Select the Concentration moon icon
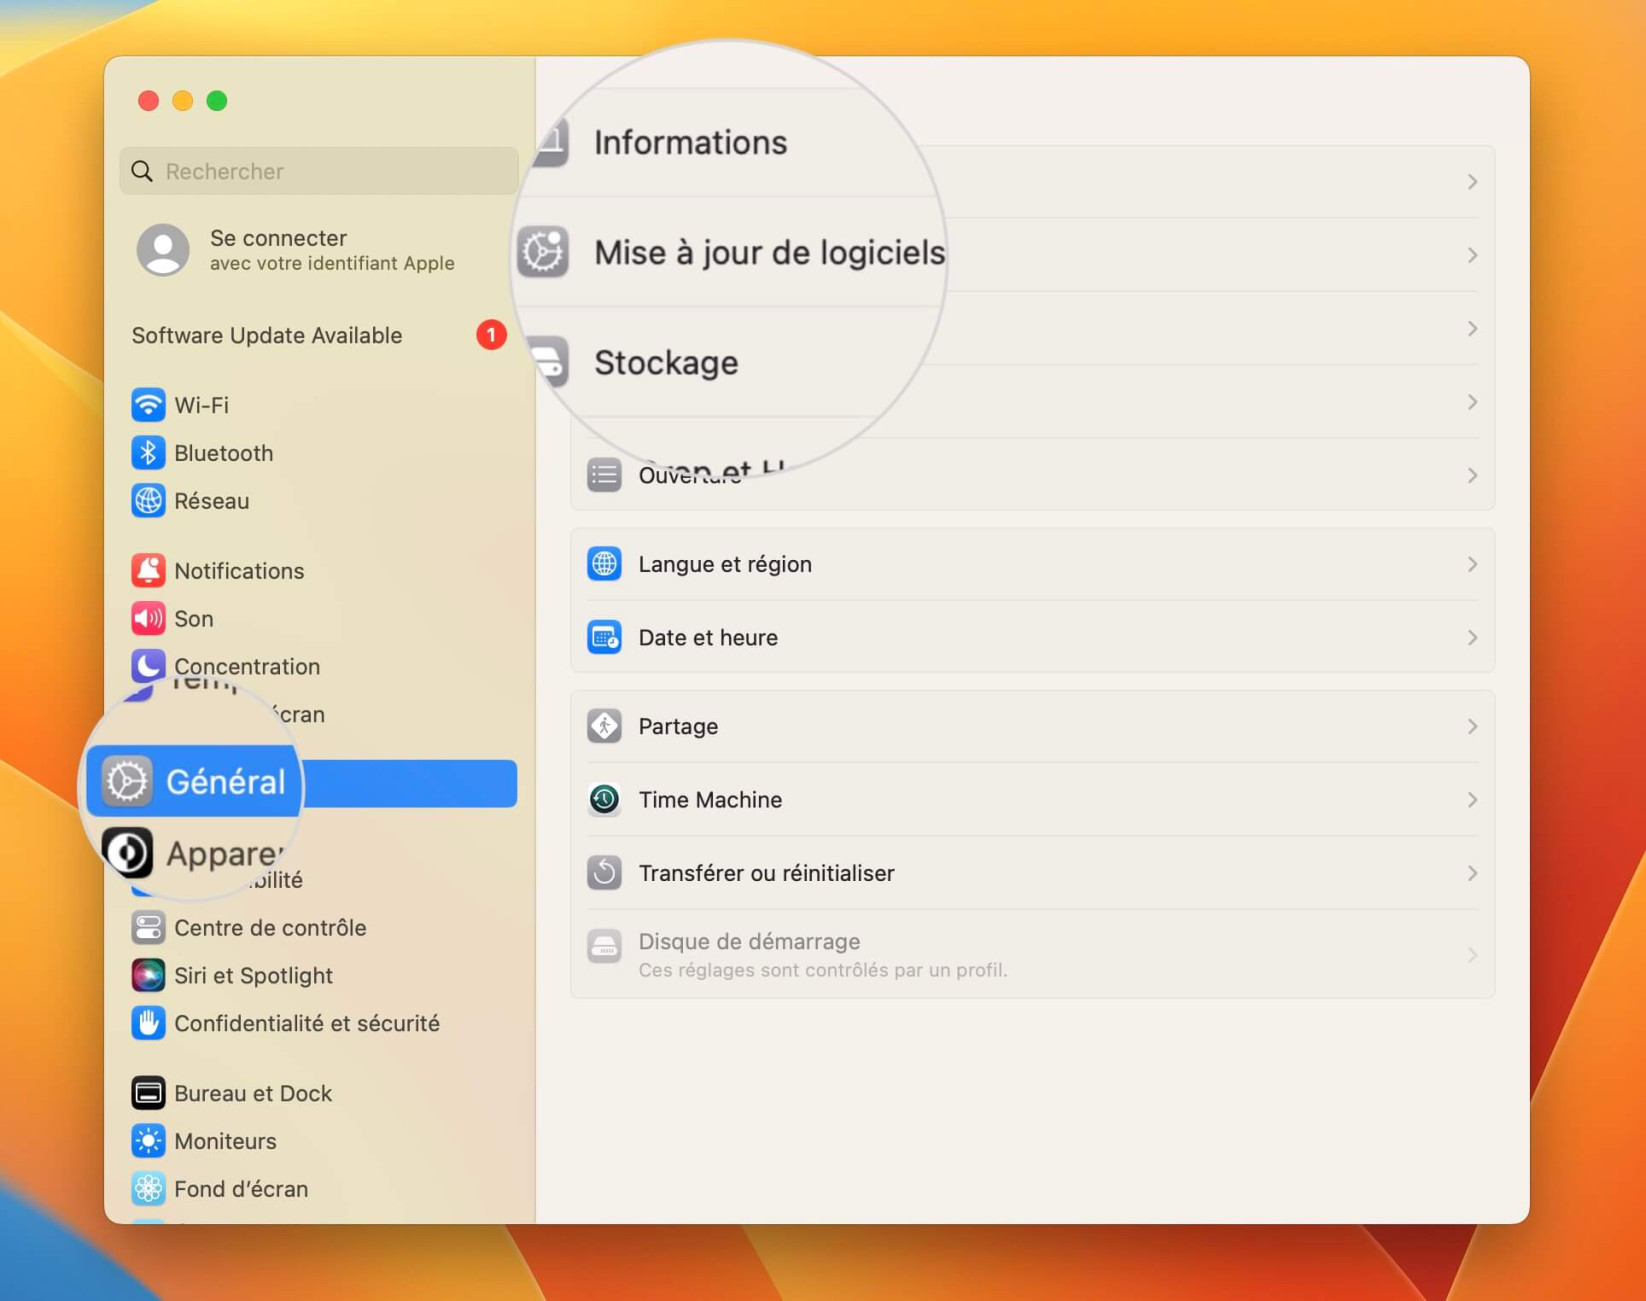1646x1301 pixels. (x=148, y=666)
